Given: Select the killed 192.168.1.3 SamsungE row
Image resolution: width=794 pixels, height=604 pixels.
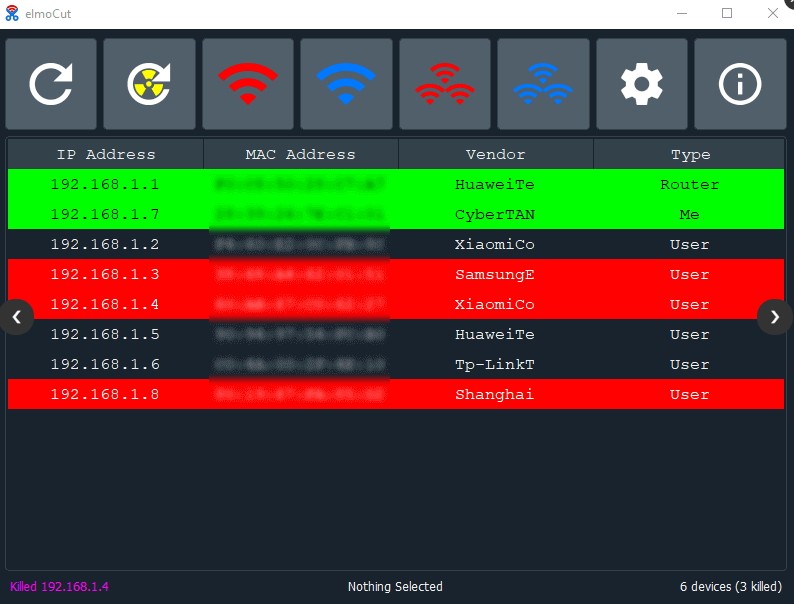Looking at the screenshot, I should click(396, 274).
